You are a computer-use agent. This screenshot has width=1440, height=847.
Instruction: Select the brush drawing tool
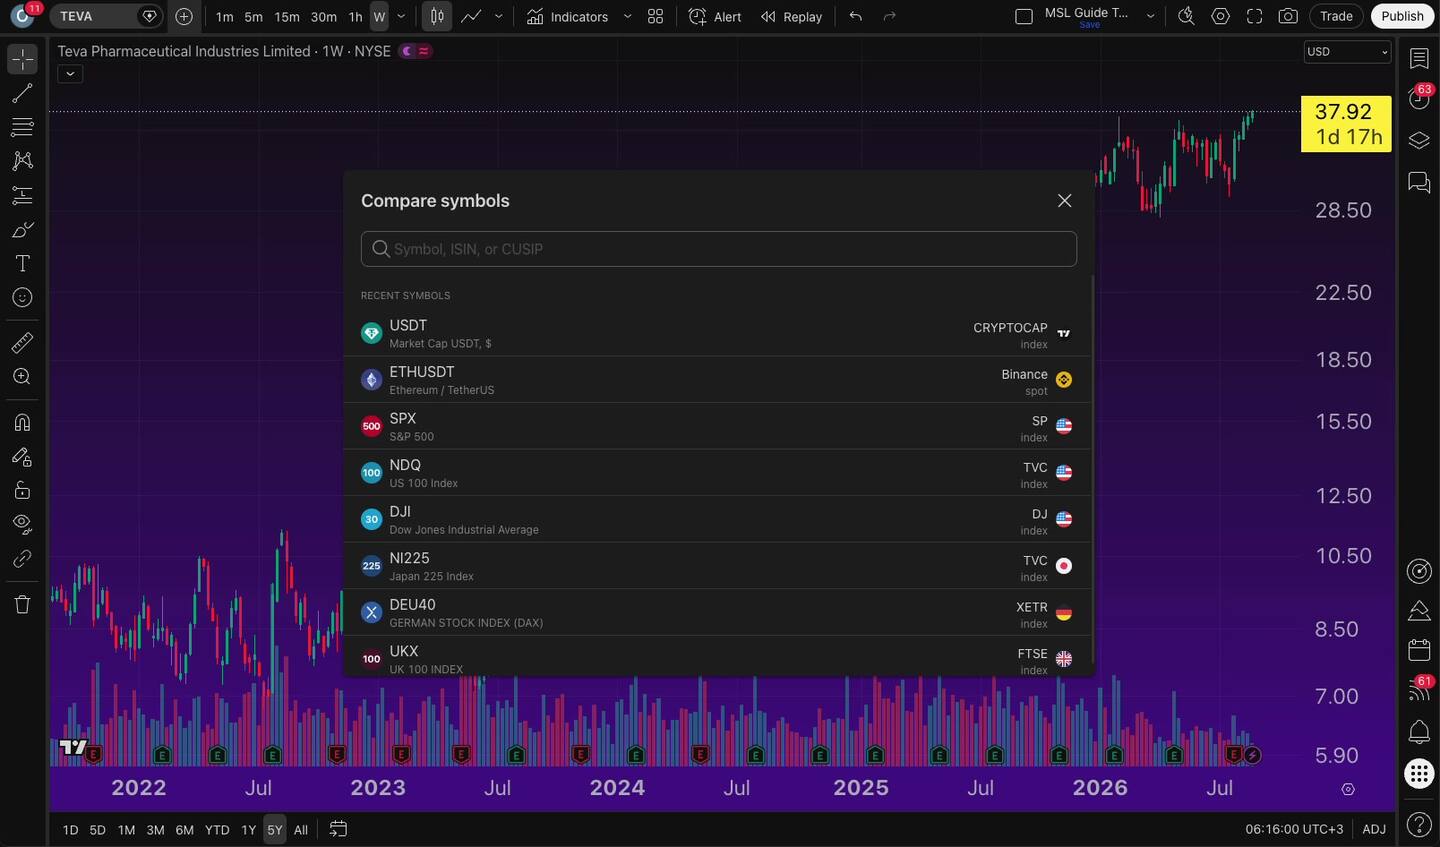click(x=22, y=230)
